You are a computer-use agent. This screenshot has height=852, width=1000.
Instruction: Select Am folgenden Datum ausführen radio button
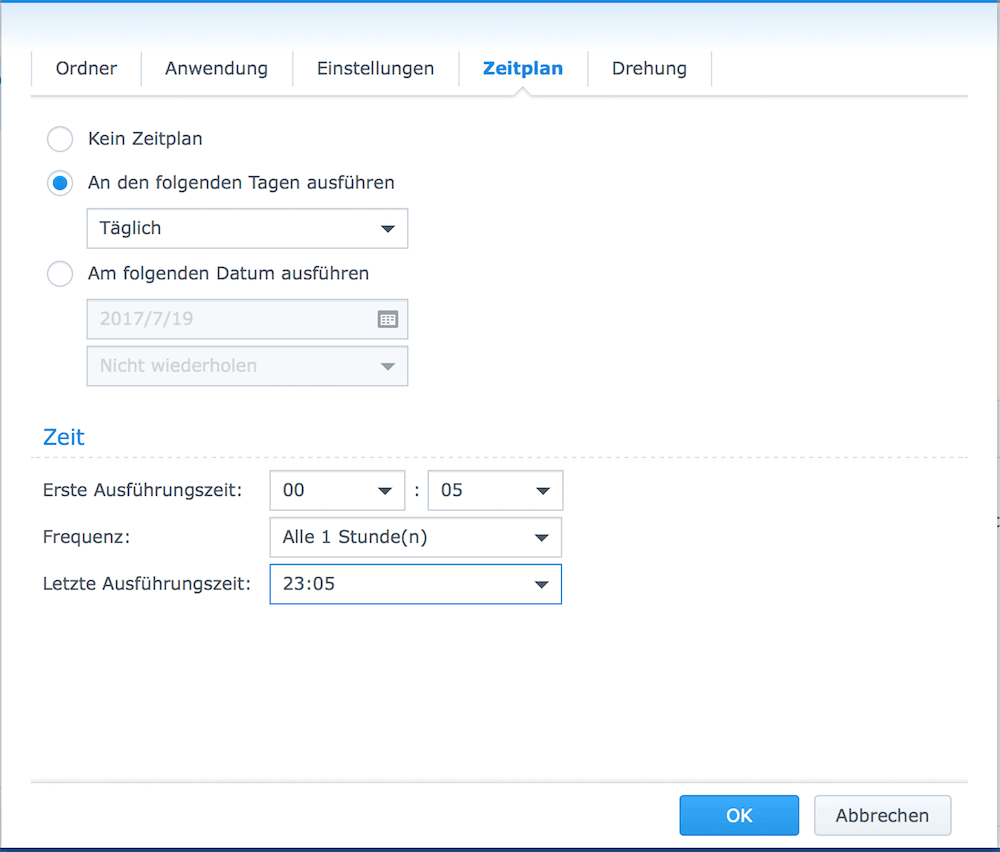[x=60, y=274]
